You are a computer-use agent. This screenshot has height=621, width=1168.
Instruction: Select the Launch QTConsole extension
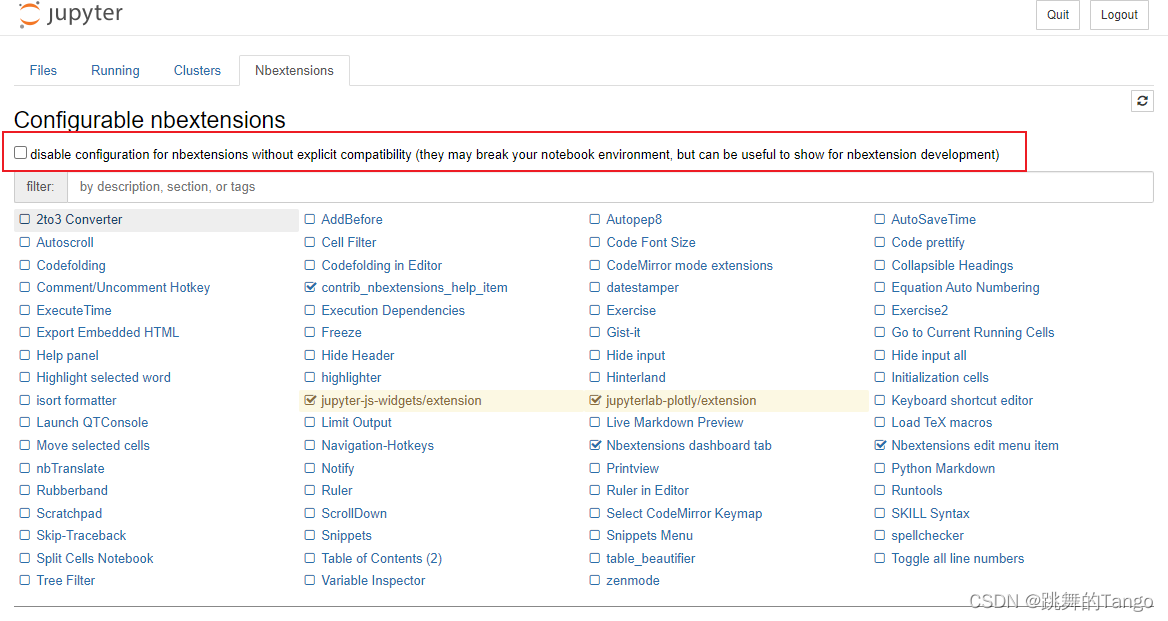coord(92,422)
